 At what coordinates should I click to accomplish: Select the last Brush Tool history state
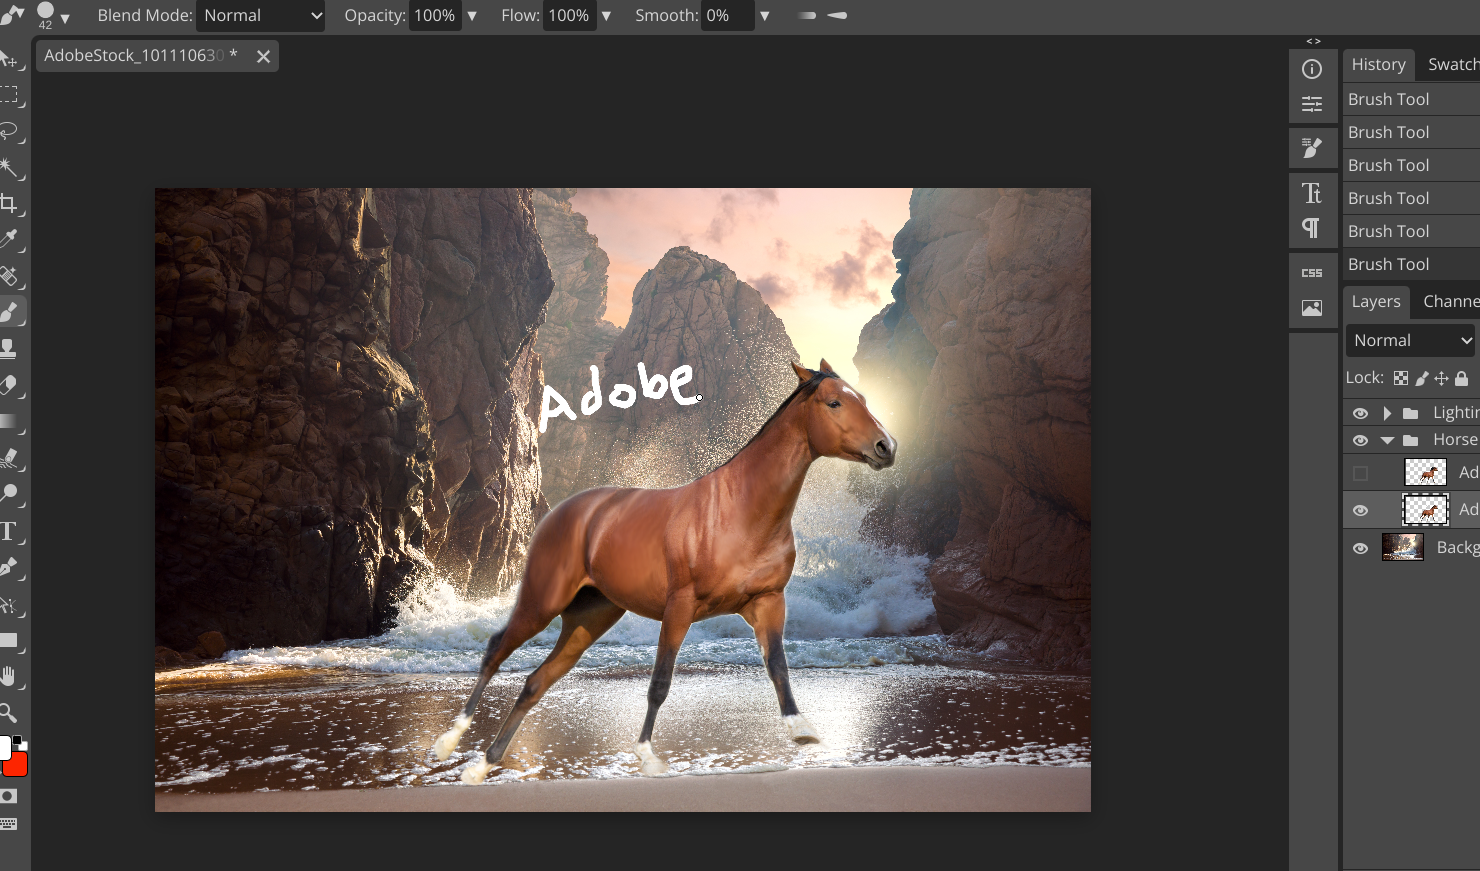[x=1411, y=264]
